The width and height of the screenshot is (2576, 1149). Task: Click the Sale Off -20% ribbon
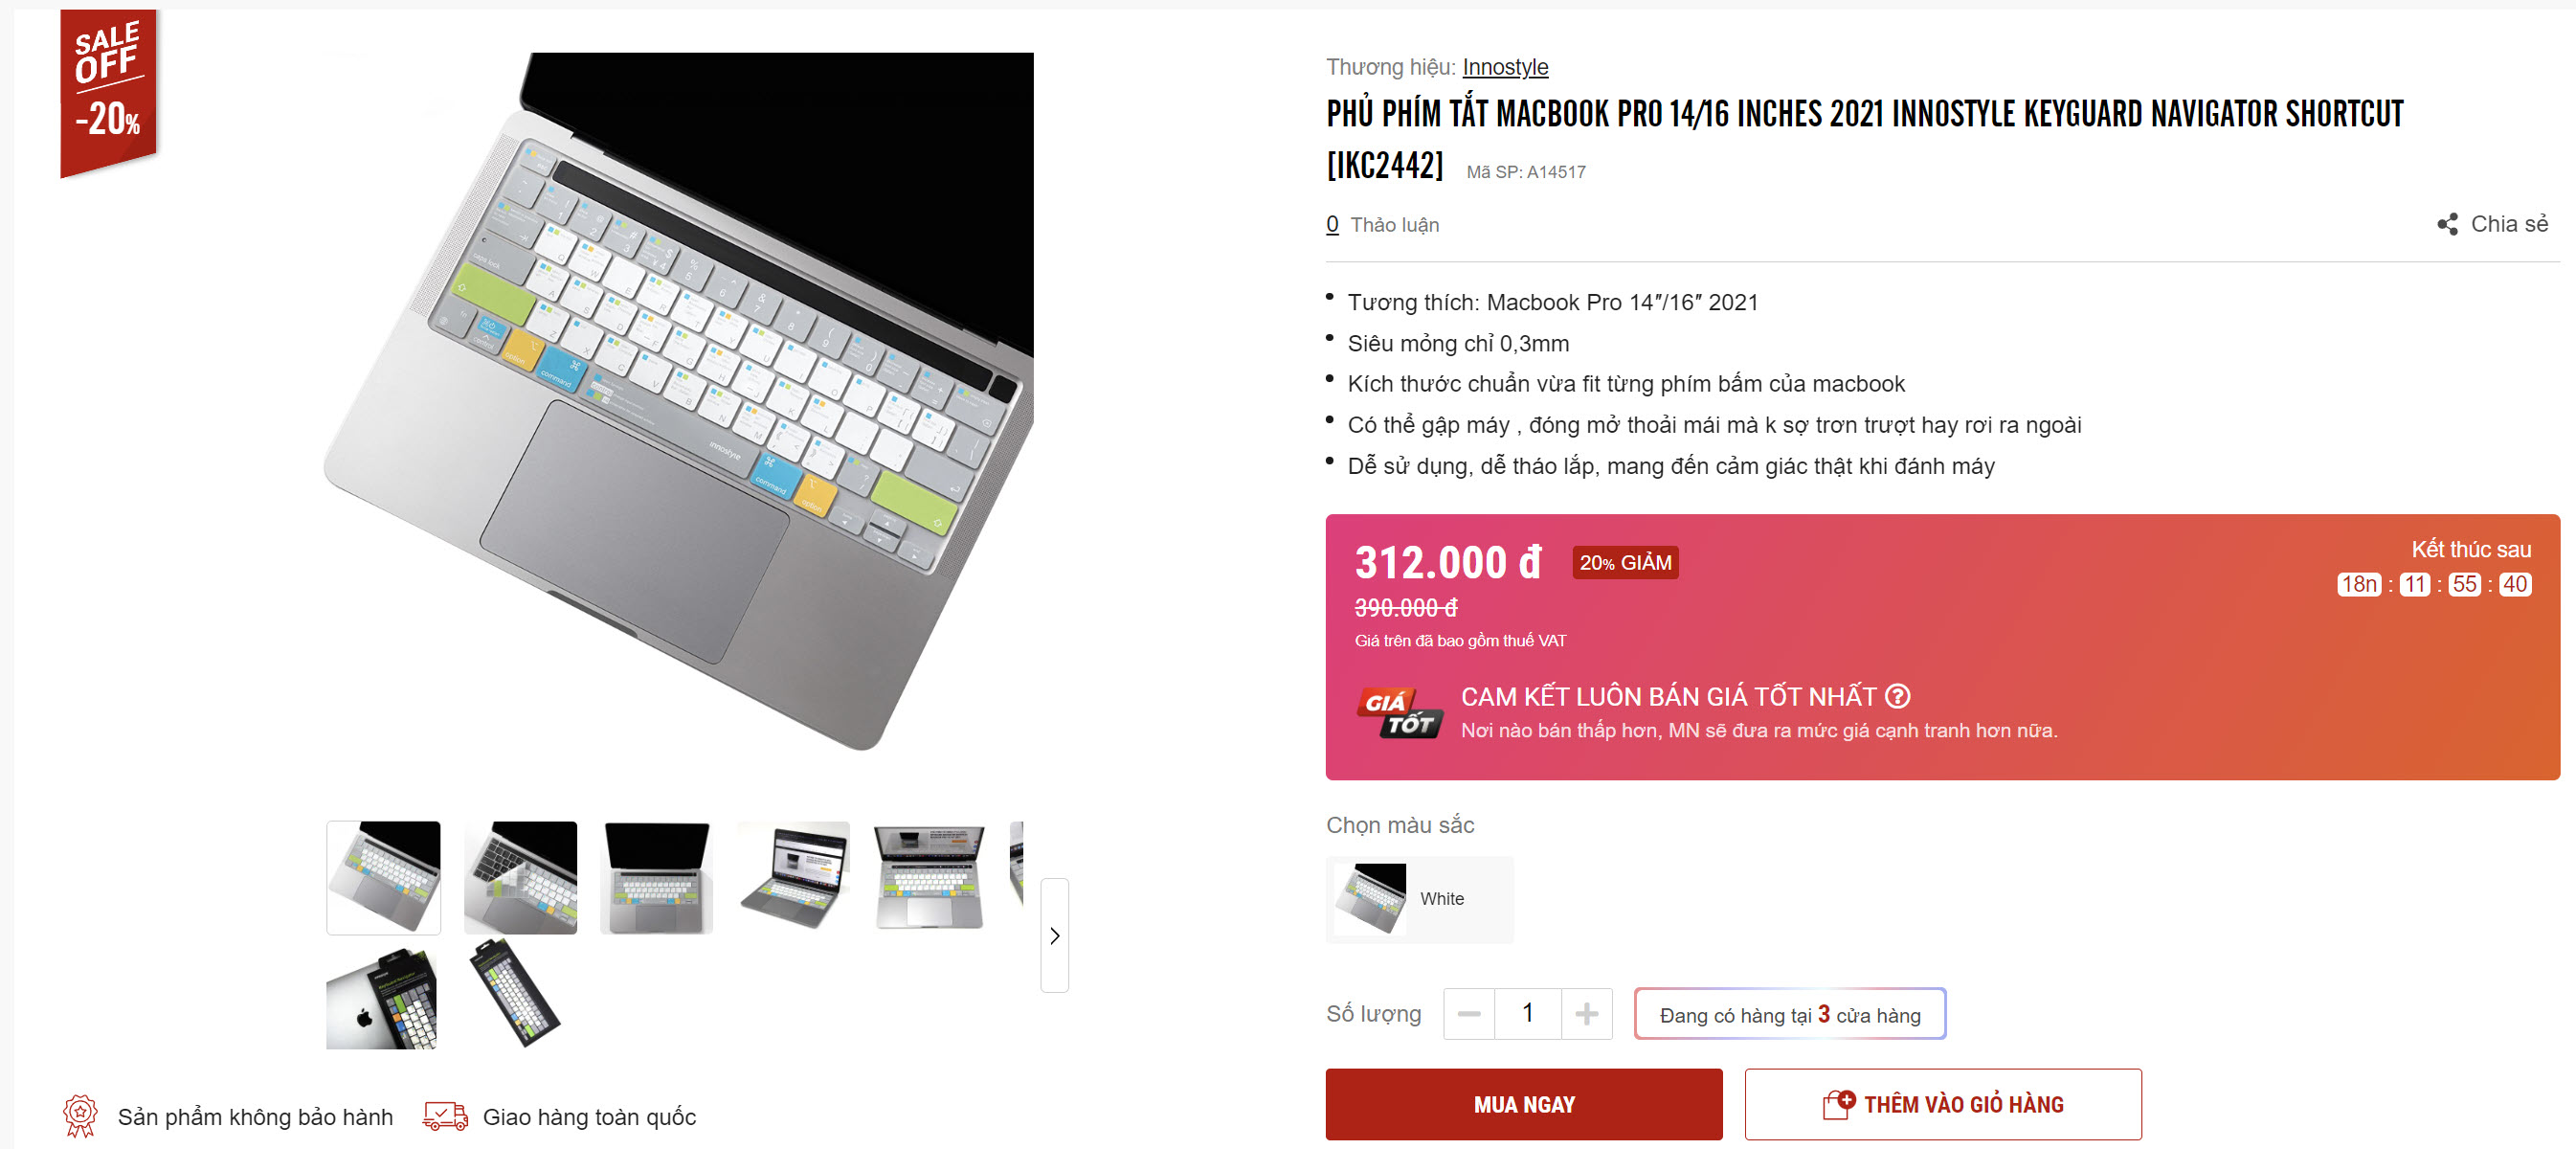pos(109,92)
